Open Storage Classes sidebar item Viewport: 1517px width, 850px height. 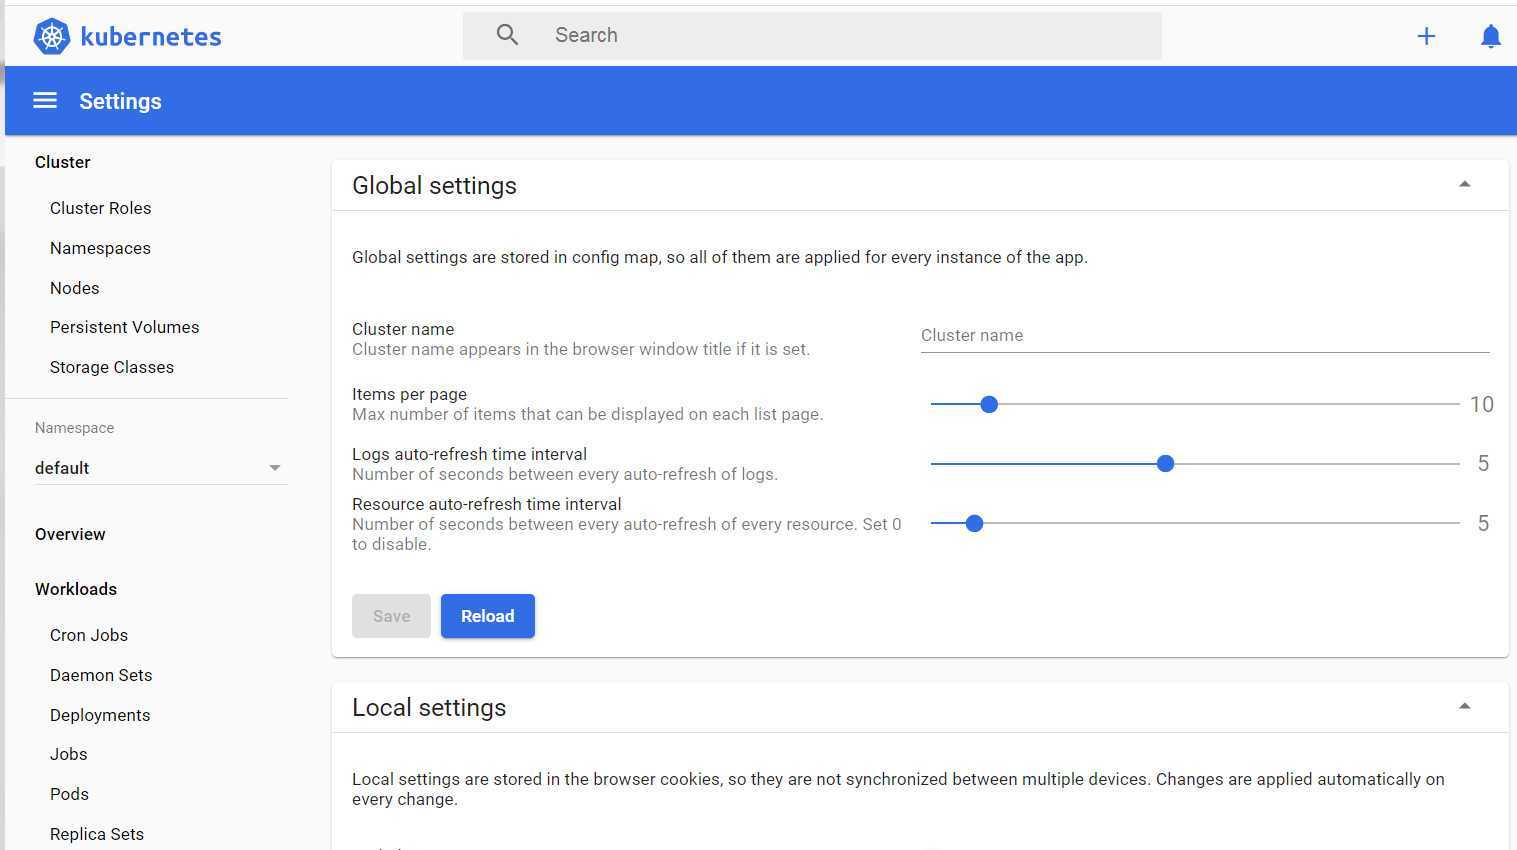point(112,367)
